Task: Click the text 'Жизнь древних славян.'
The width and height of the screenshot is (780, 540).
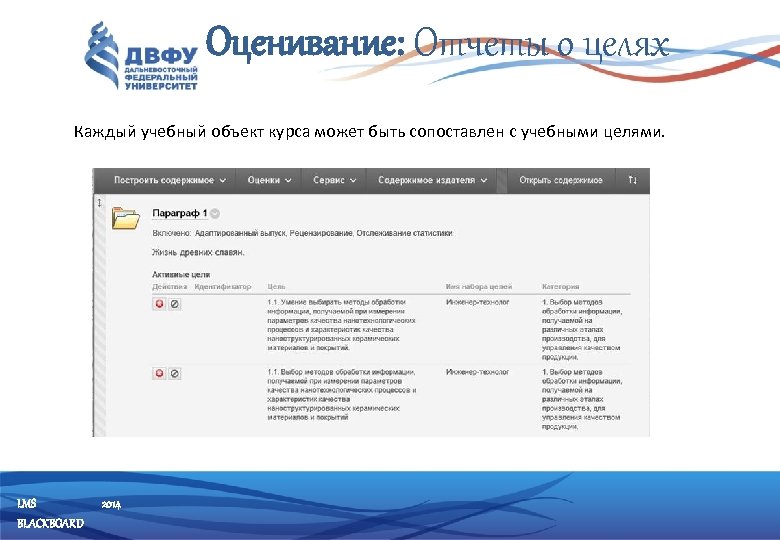Action: pos(198,253)
